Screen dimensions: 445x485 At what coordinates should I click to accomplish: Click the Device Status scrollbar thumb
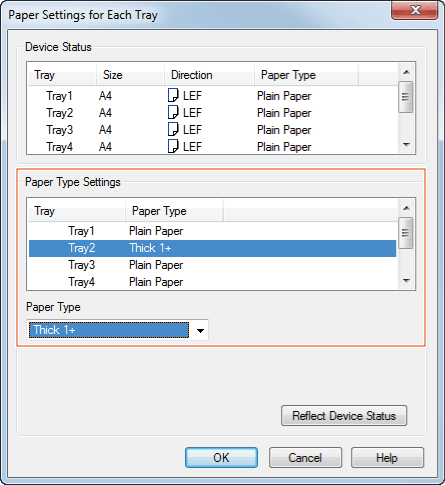406,97
